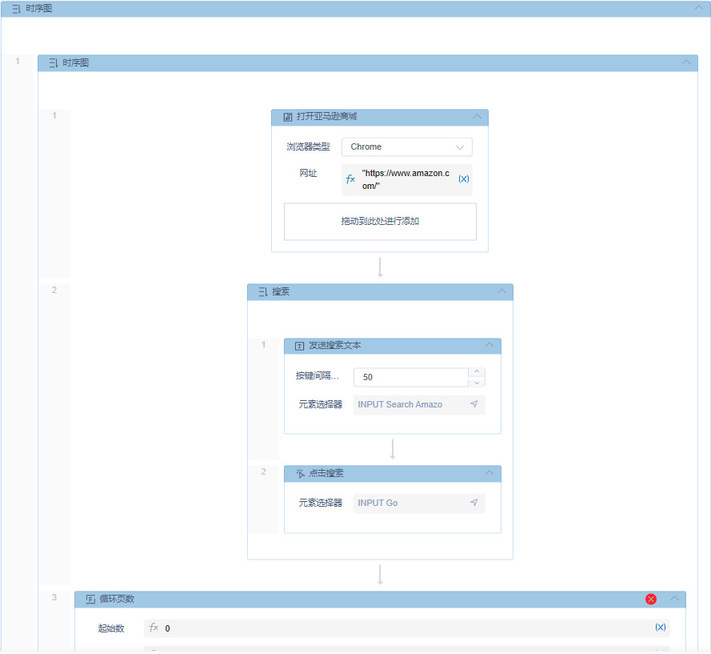Open the variable picker (x) for the URL field
This screenshot has width=711, height=654.
coord(463,179)
